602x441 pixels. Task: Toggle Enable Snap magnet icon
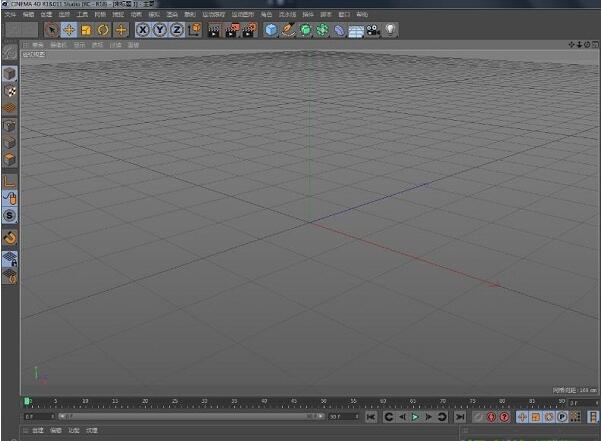[x=10, y=238]
